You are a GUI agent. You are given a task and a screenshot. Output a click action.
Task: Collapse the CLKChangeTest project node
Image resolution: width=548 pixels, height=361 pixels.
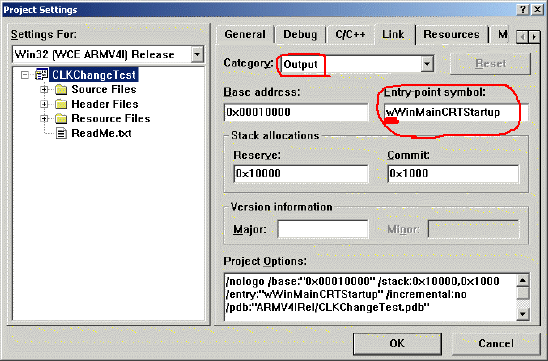pyautogui.click(x=25, y=75)
